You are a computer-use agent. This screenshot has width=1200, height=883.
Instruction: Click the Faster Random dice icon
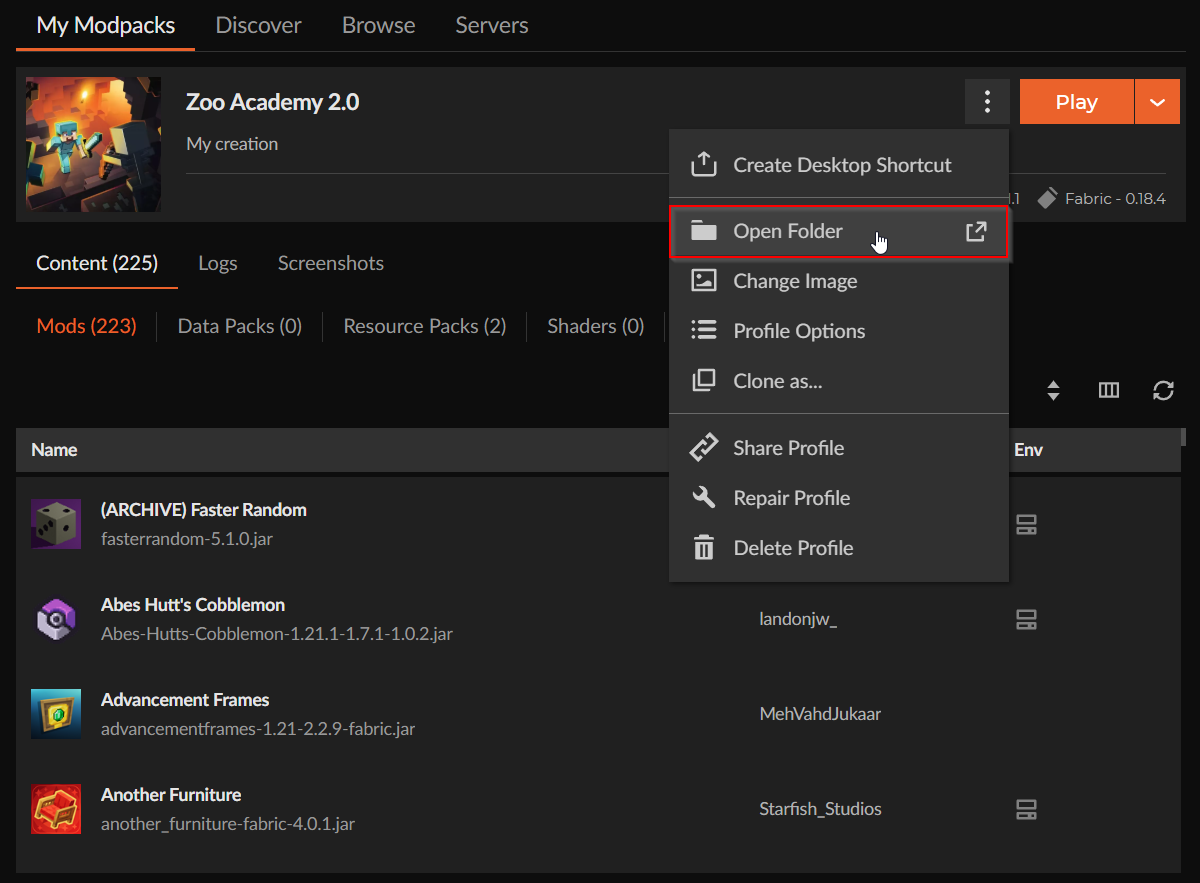point(56,524)
